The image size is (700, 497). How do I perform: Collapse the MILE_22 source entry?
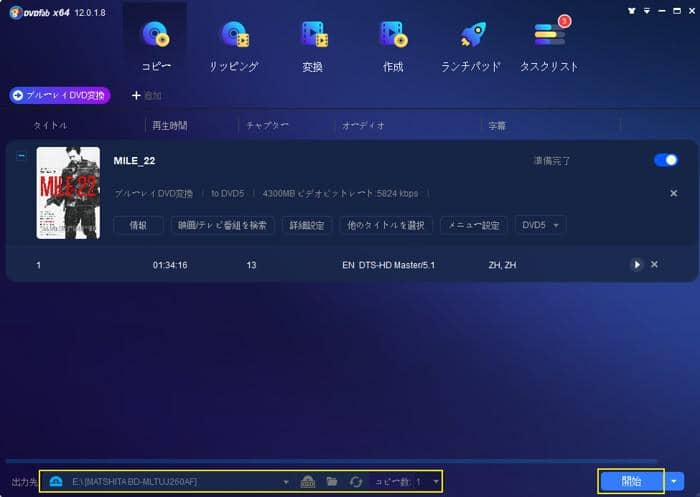coord(21,156)
